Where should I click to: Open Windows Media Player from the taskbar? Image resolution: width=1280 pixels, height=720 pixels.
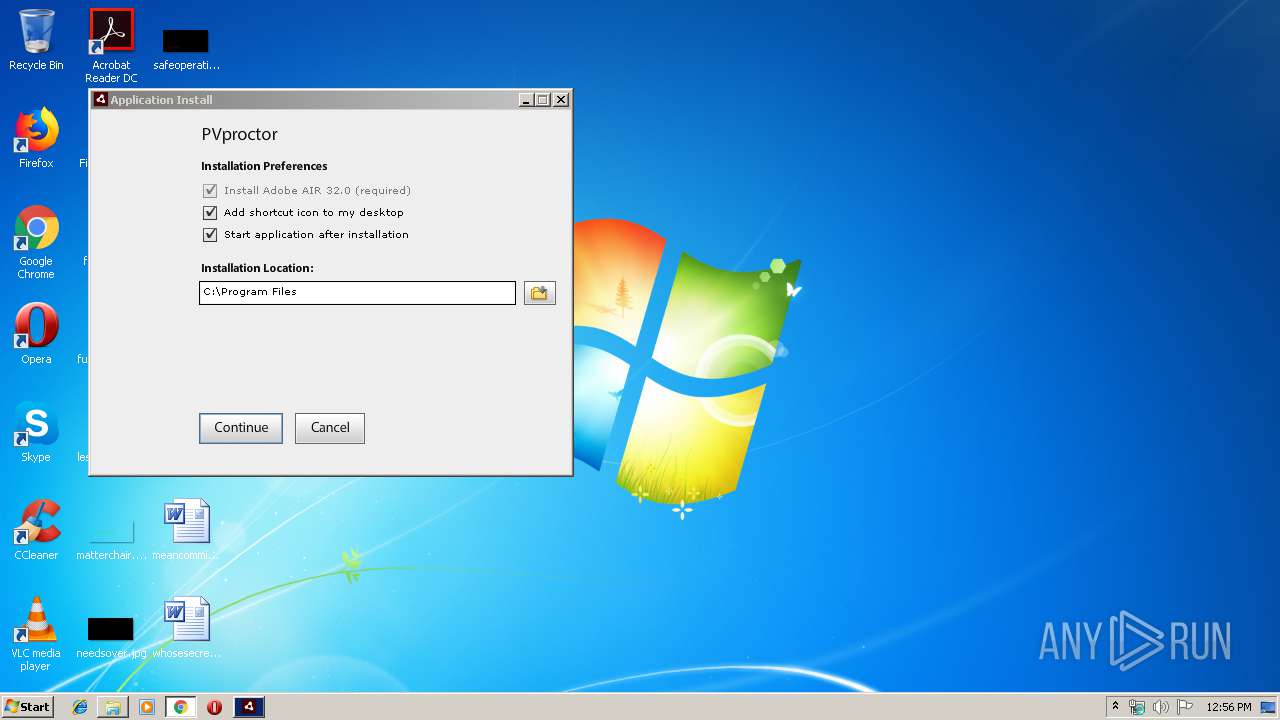click(147, 707)
